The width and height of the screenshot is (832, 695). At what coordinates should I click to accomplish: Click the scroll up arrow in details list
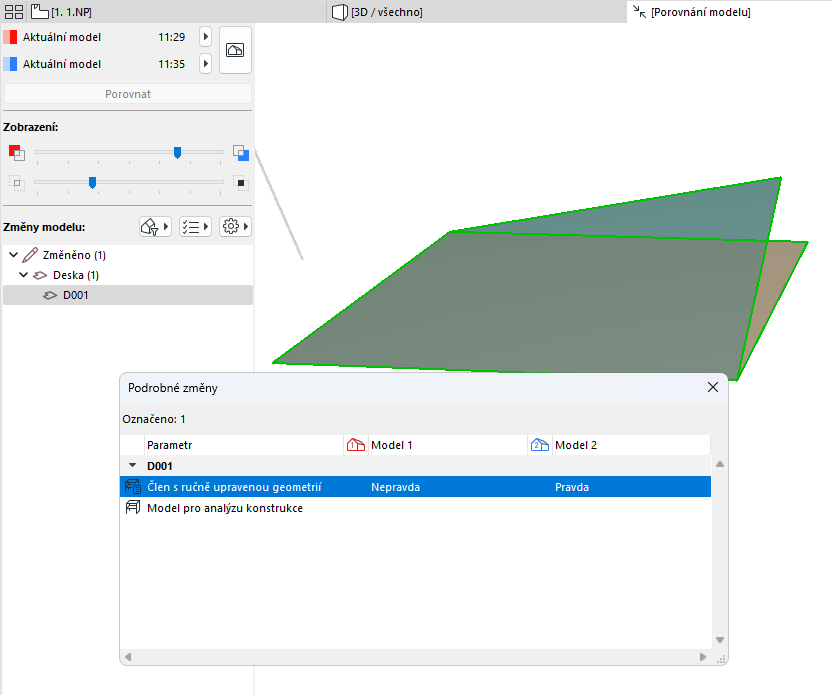720,464
